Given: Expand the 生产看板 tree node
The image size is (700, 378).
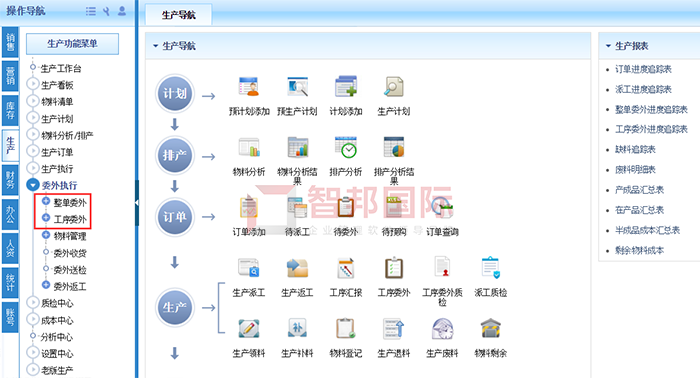Looking at the screenshot, I should [x=33, y=84].
